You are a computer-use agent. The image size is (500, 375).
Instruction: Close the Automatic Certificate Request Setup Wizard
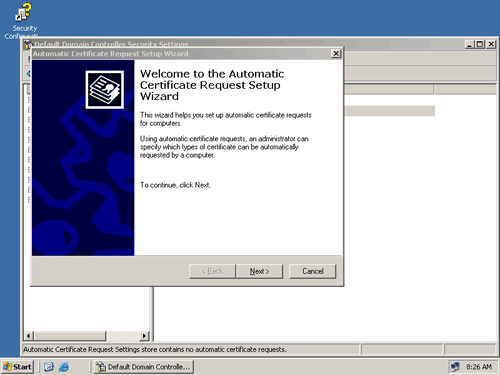point(336,53)
